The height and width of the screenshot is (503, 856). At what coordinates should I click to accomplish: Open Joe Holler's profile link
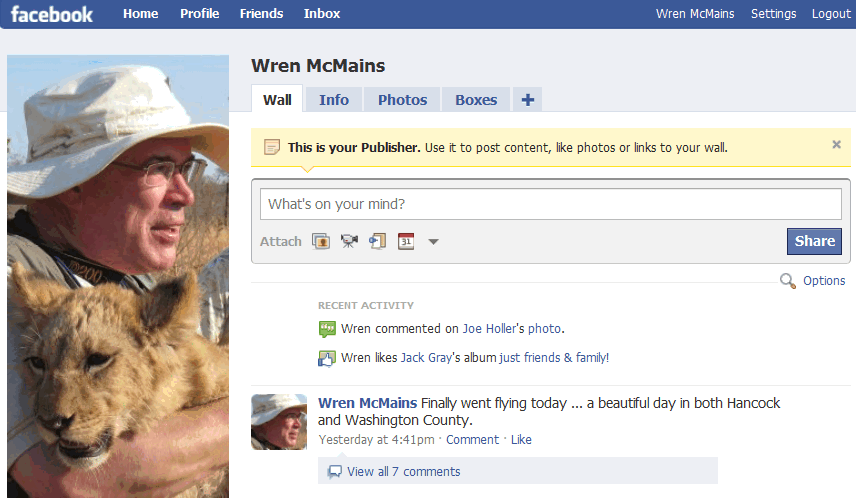click(x=489, y=329)
